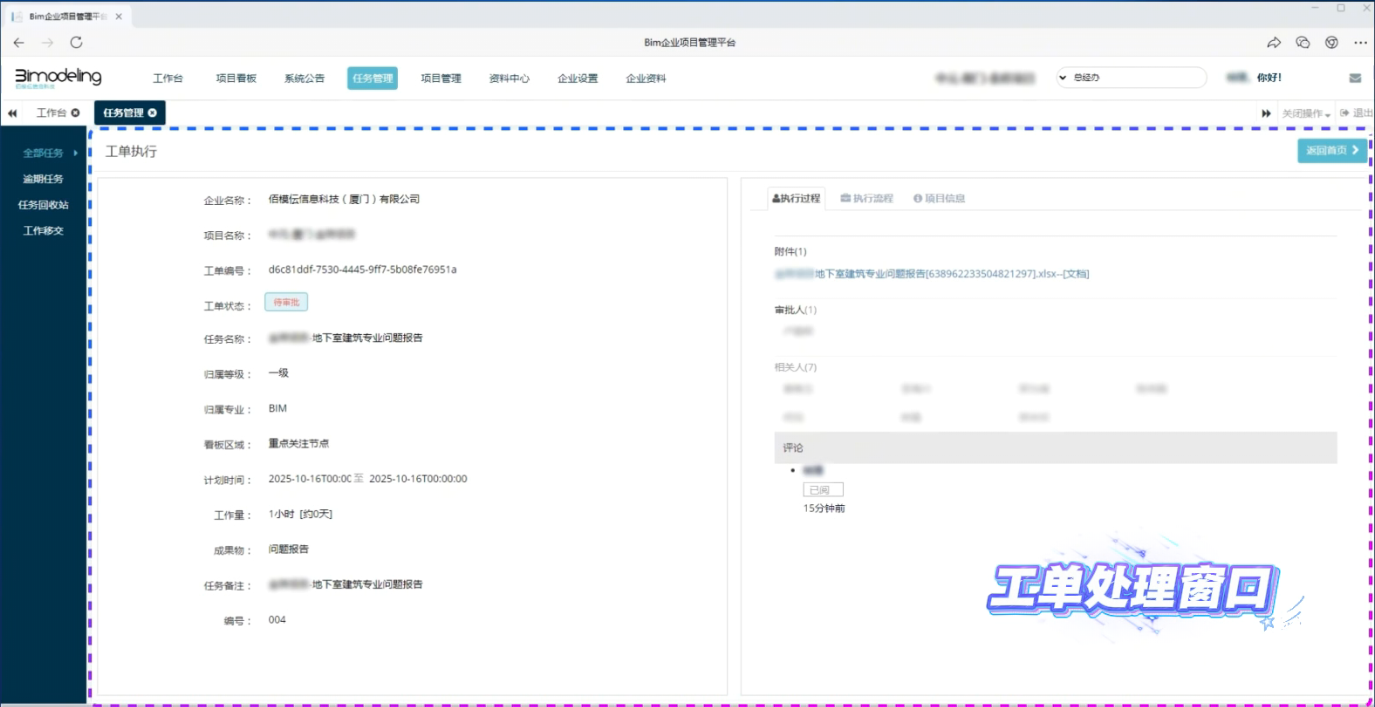Open the browser three-dot menu
Viewport: 1375px width, 707px height.
point(1360,43)
